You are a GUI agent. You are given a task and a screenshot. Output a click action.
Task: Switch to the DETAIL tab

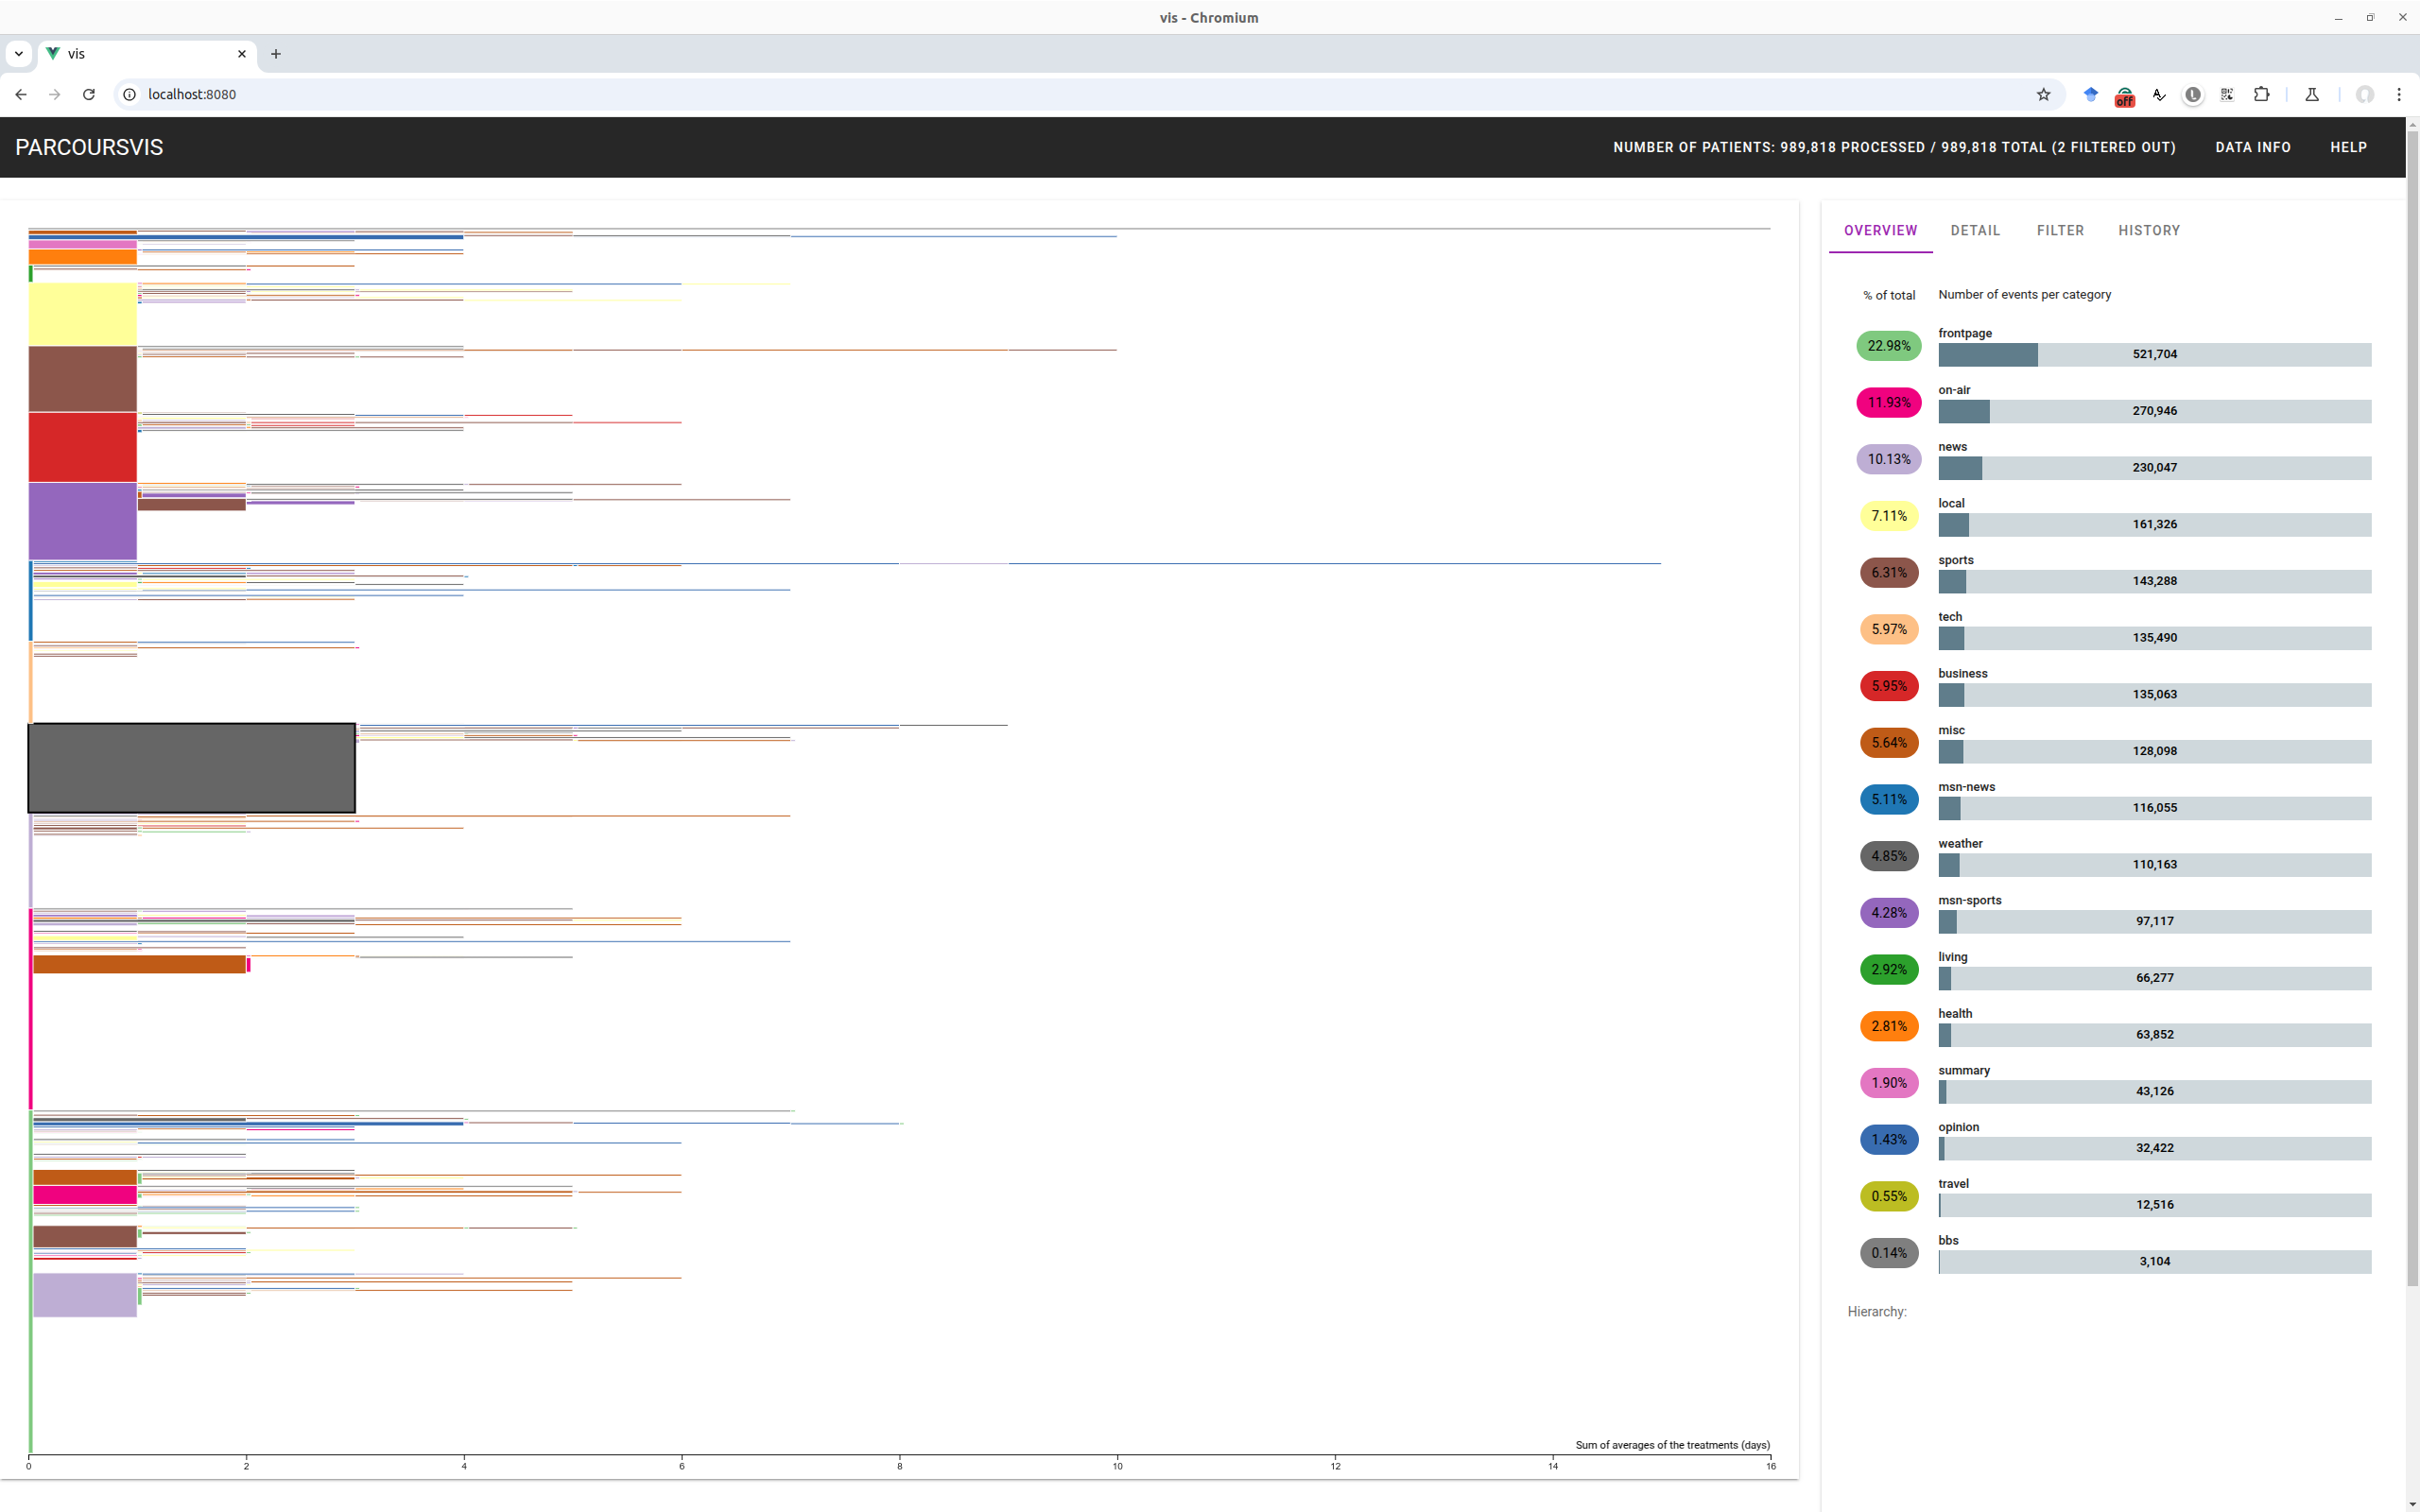pos(1975,230)
